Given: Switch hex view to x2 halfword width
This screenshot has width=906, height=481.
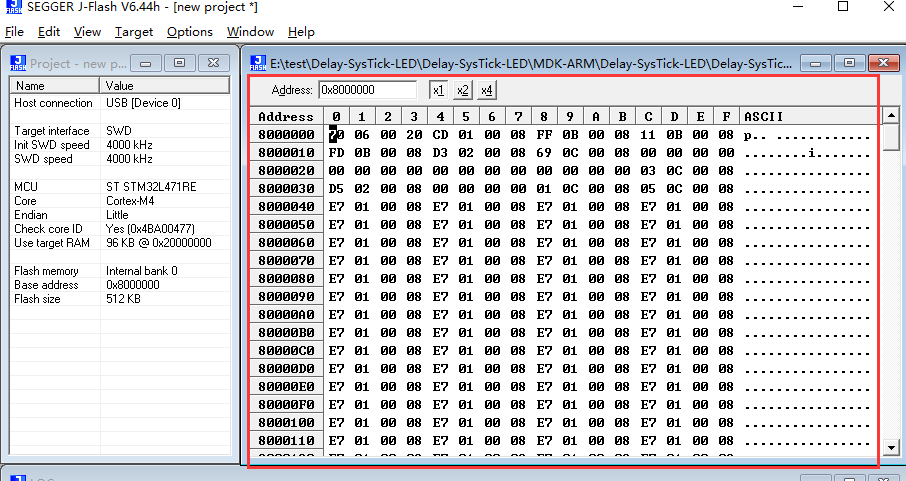Looking at the screenshot, I should [462, 90].
